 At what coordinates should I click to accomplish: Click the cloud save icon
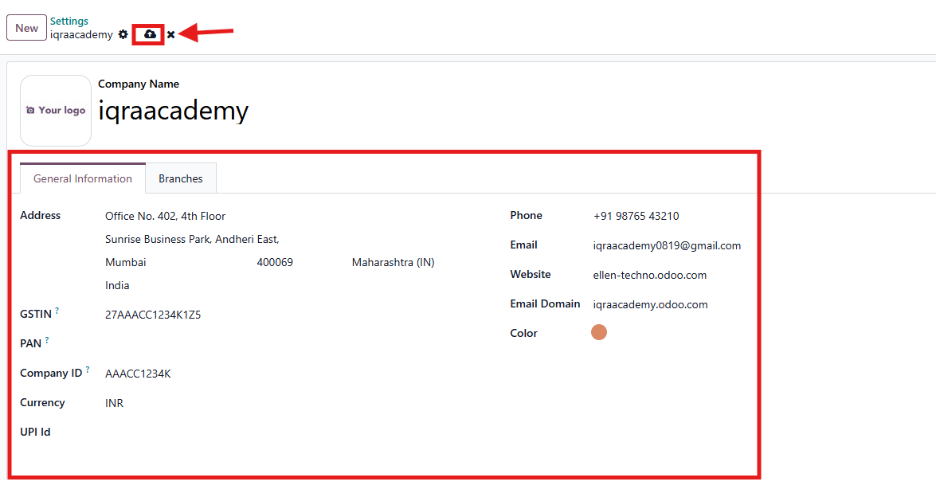pos(149,35)
